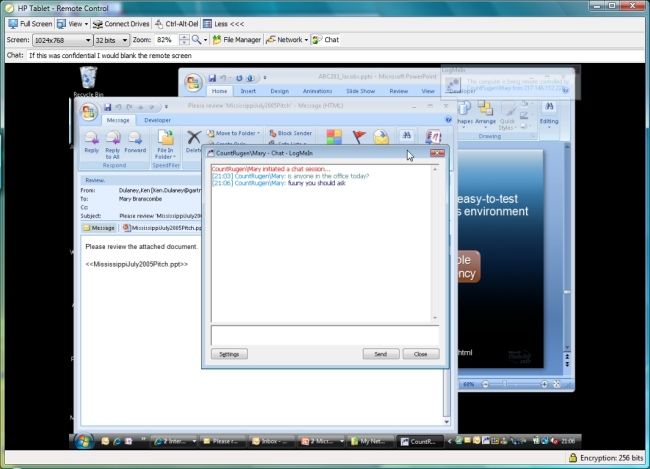The height and width of the screenshot is (469, 650).
Task: Click Undo icon in PowerPoint quick access
Action: [223, 78]
